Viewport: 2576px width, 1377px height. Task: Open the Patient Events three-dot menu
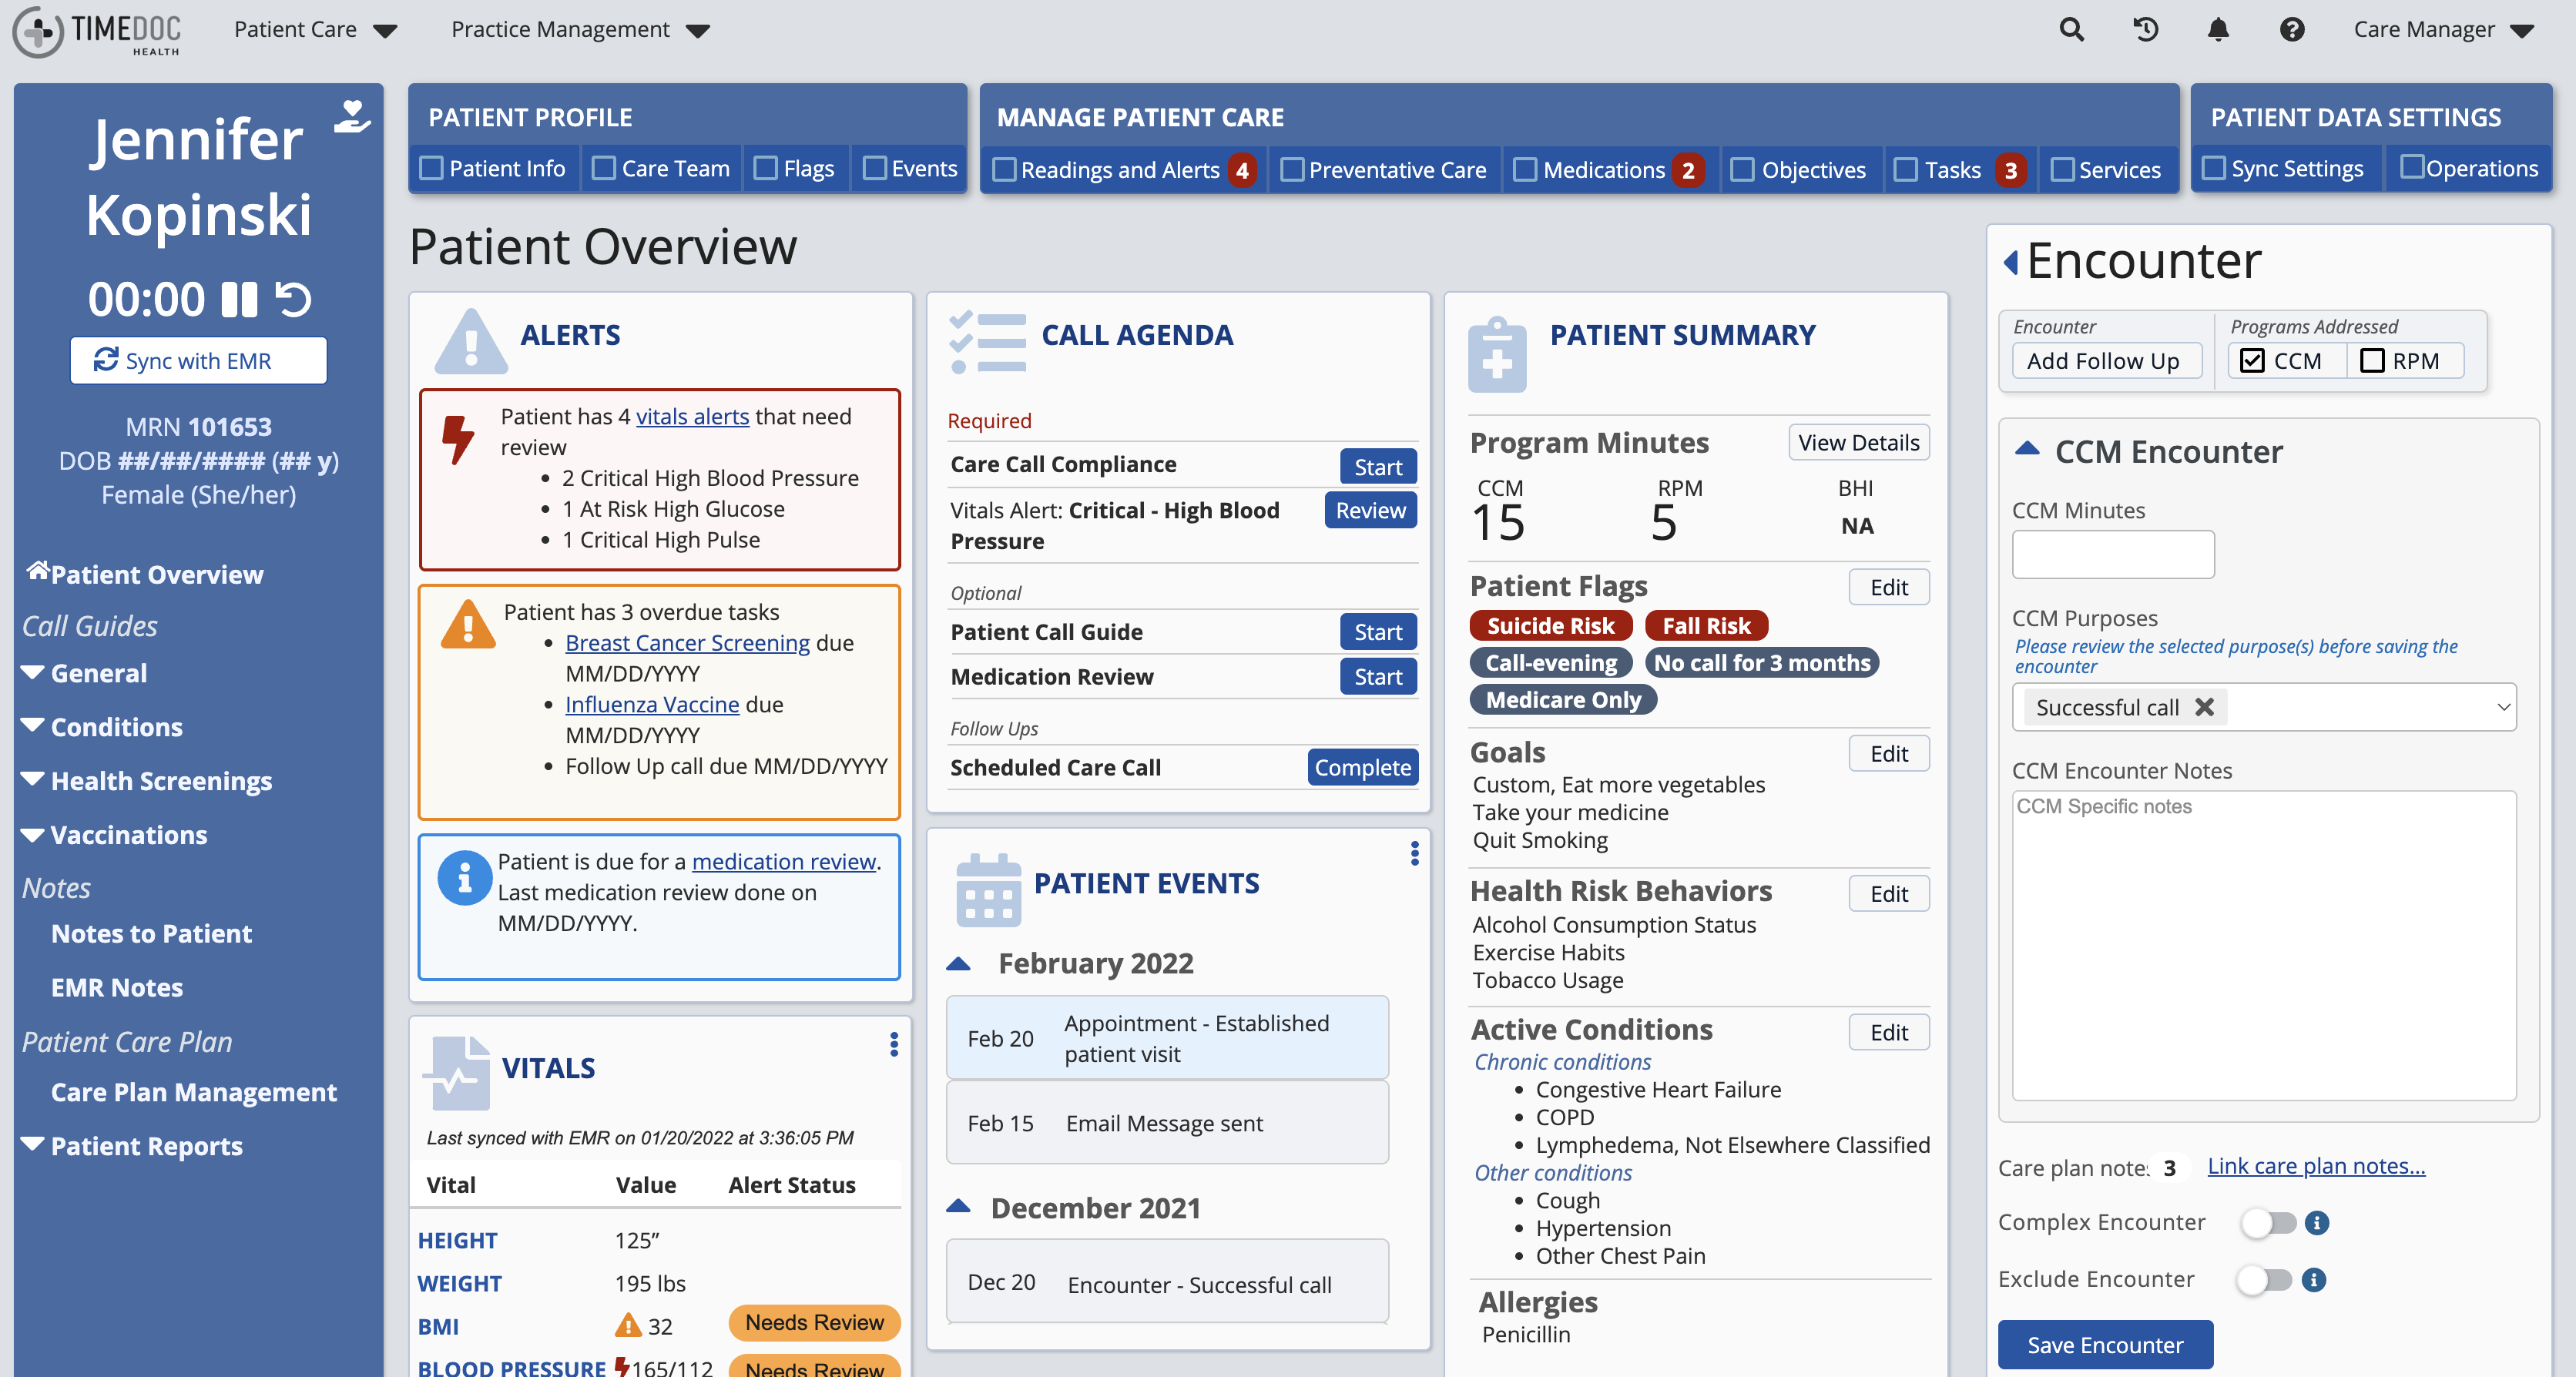1414,853
